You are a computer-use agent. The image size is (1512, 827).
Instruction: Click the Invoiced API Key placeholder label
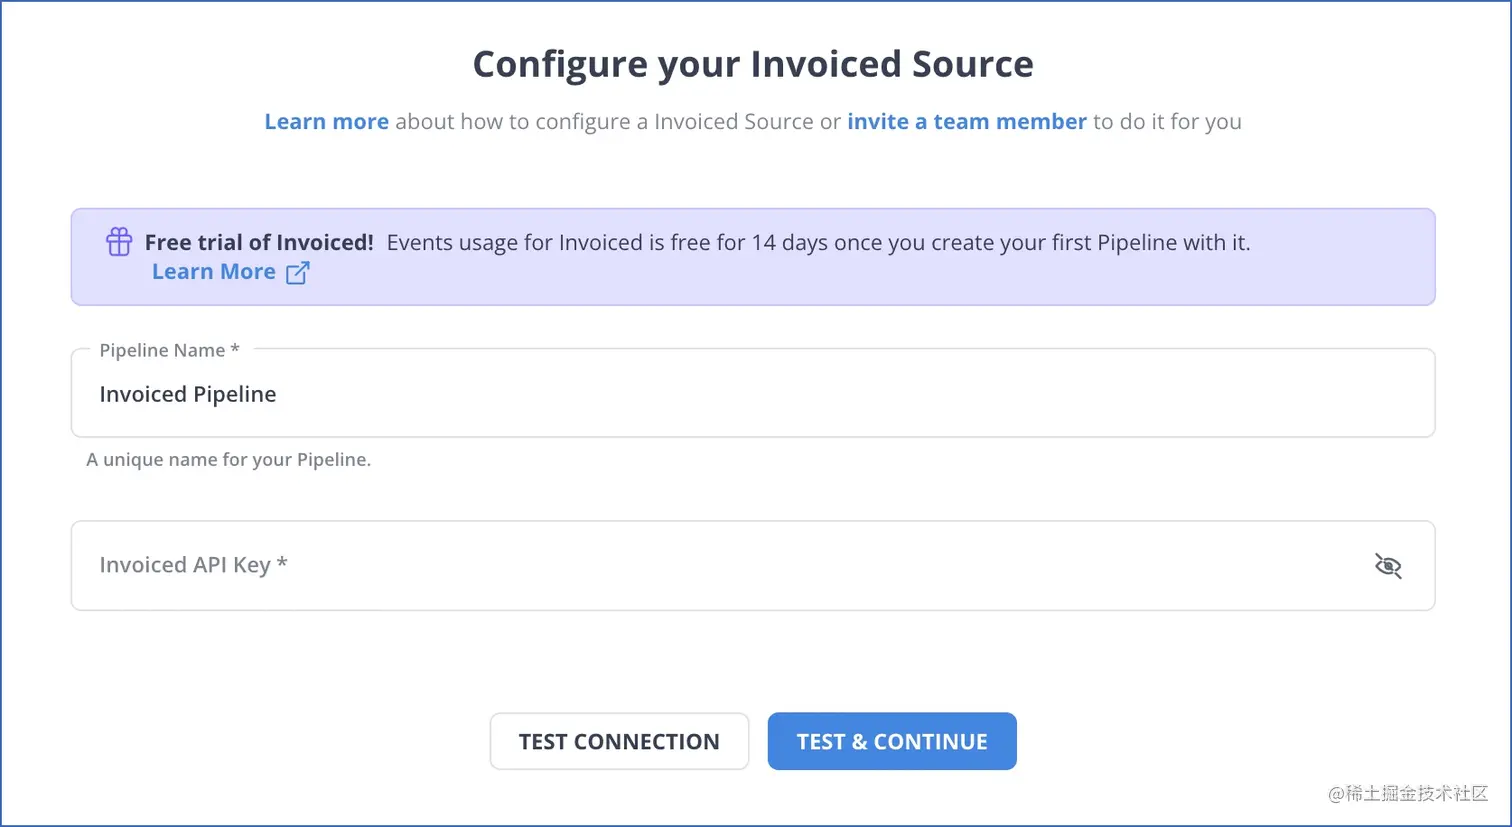tap(192, 565)
